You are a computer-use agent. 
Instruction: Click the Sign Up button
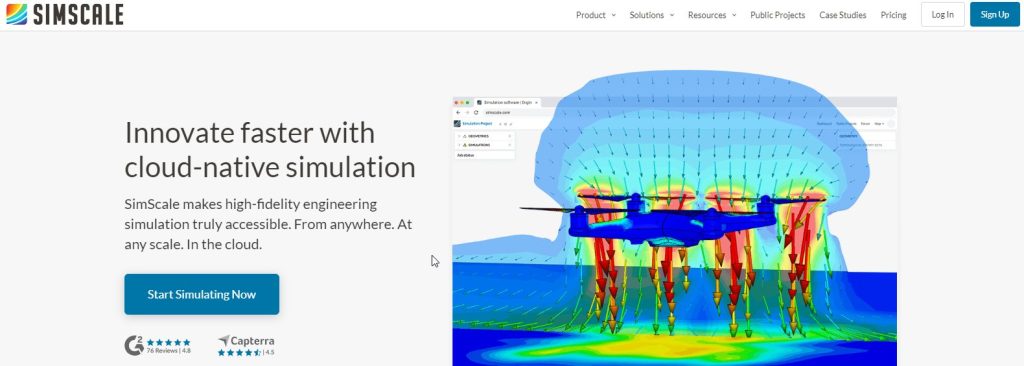[x=995, y=14]
